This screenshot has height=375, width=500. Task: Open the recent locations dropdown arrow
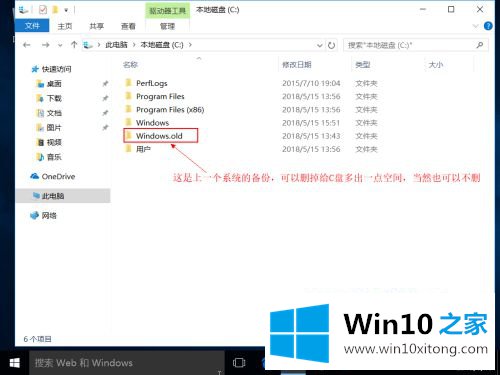tap(60, 45)
